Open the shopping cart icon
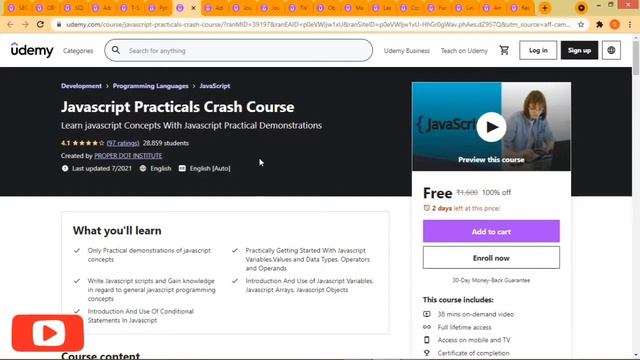Viewport: 640px width, 360px height. click(504, 50)
